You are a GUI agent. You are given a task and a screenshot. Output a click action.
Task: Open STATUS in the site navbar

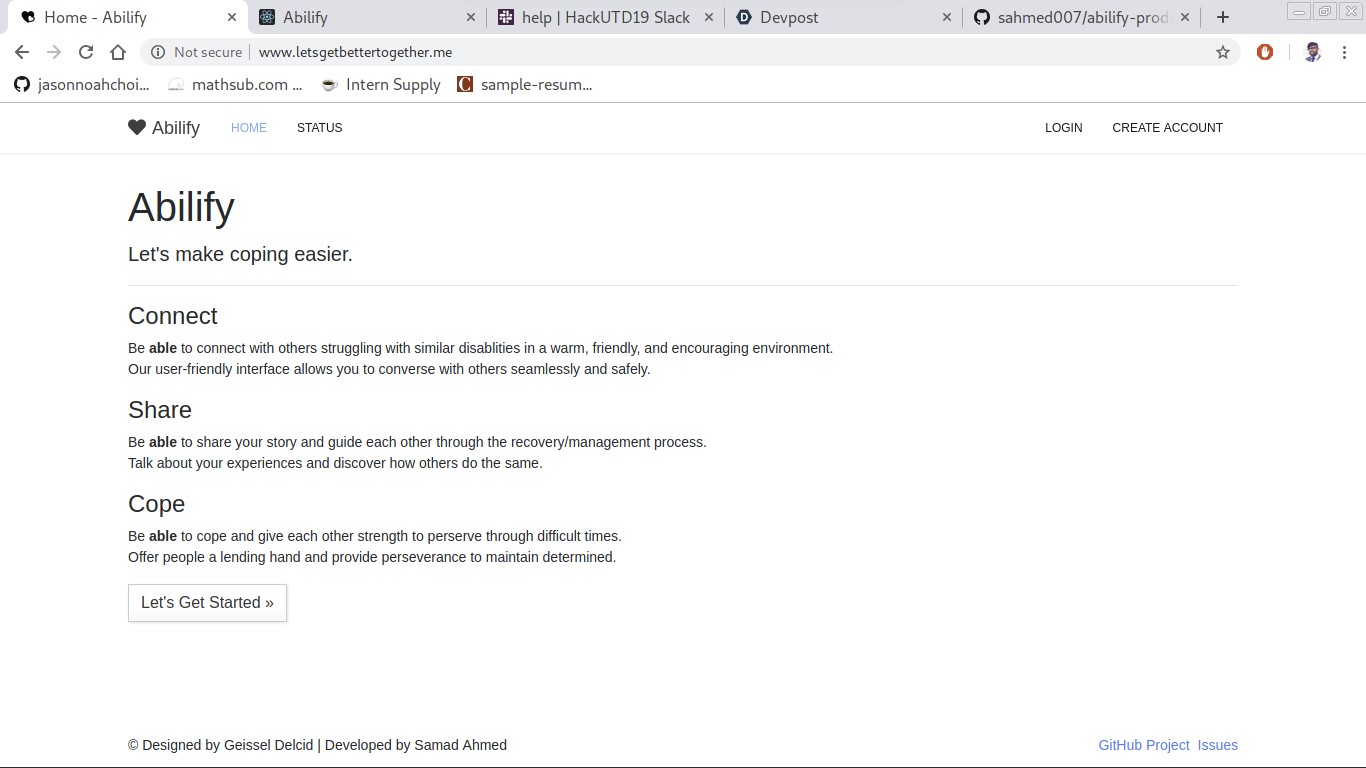(x=320, y=128)
